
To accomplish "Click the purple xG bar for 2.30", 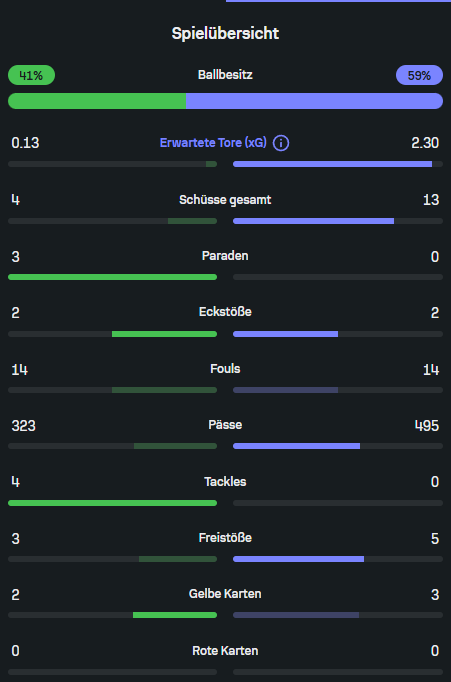I will (x=332, y=164).
